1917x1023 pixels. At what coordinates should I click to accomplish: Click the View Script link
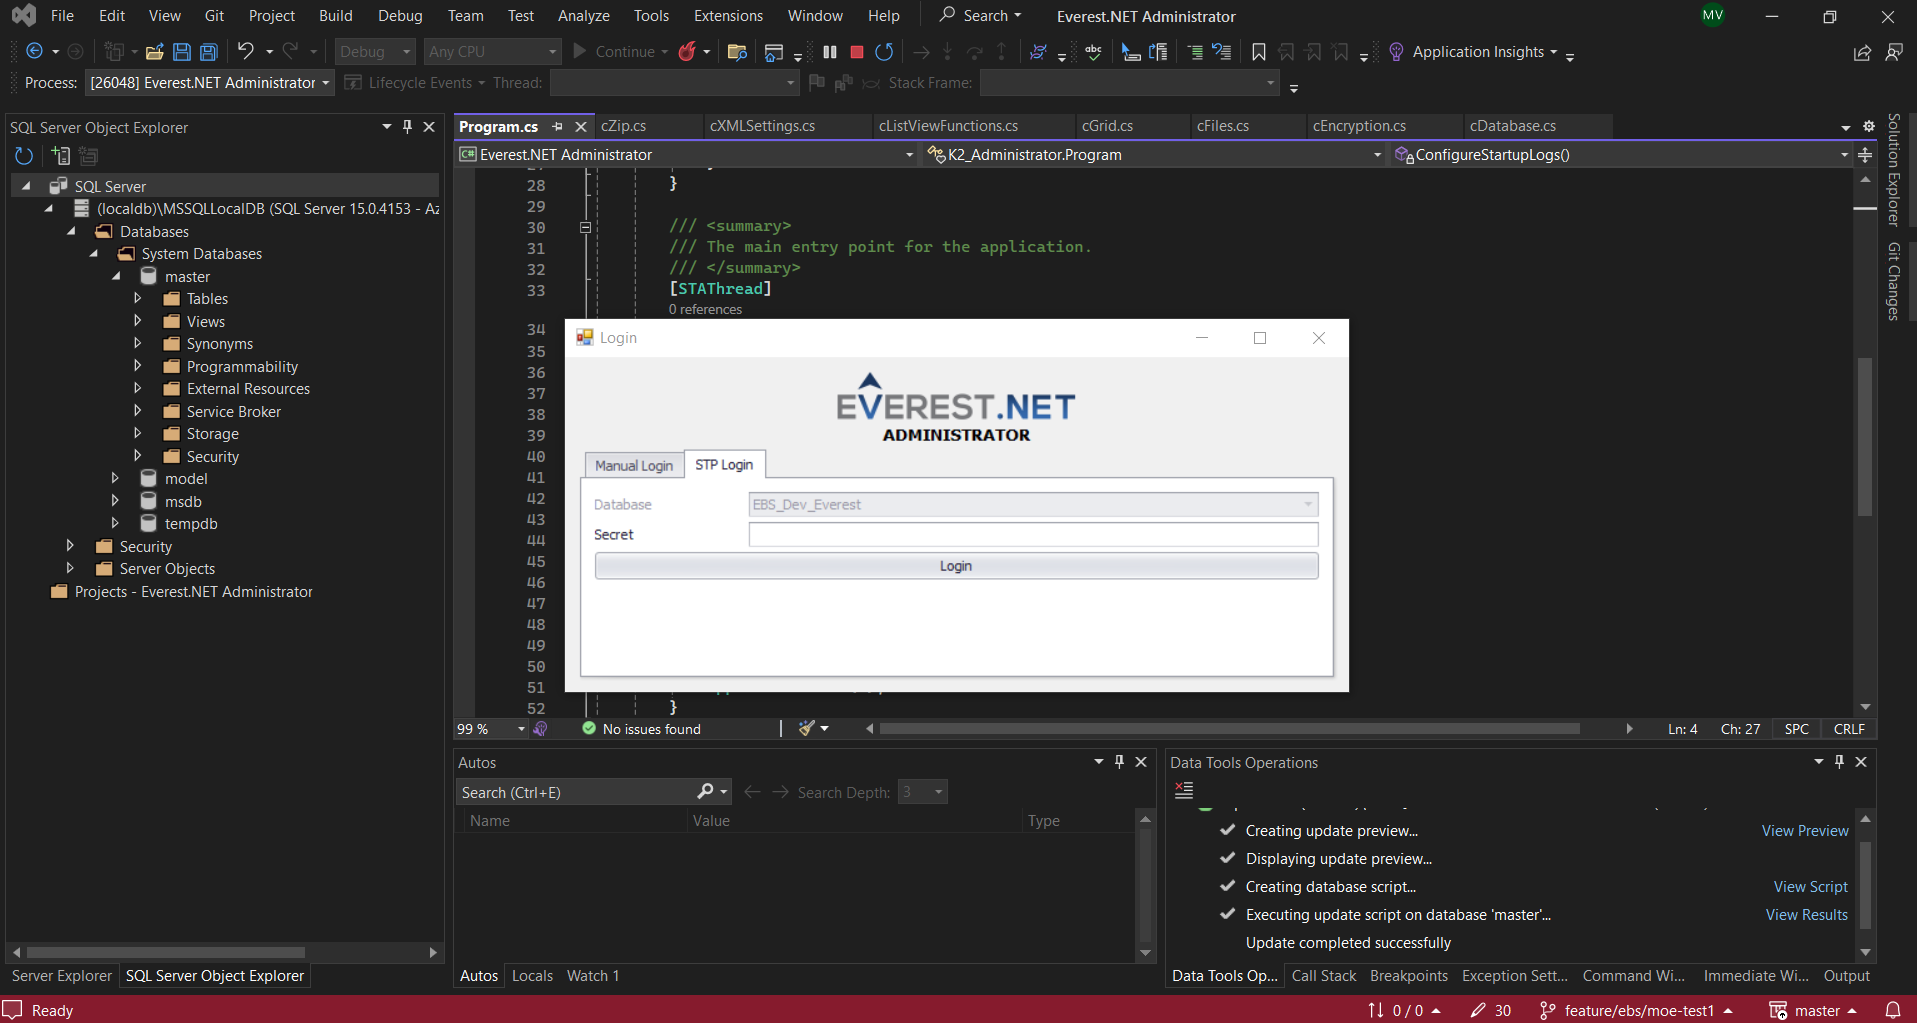pos(1811,887)
